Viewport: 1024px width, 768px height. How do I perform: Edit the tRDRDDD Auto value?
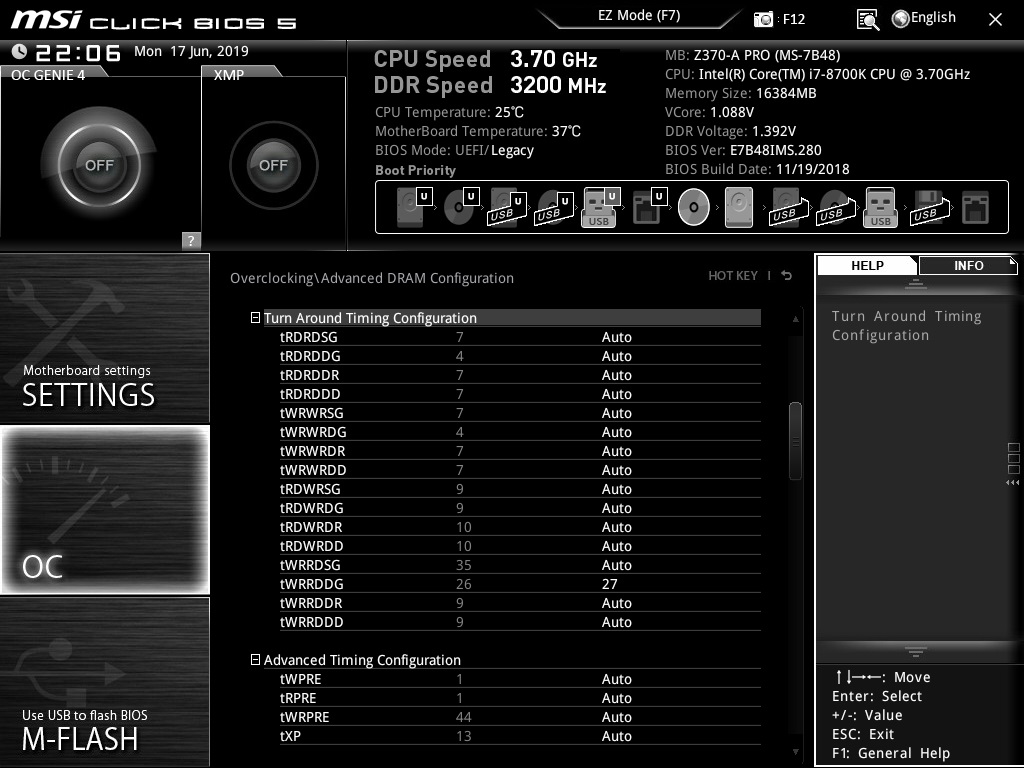(x=616, y=394)
